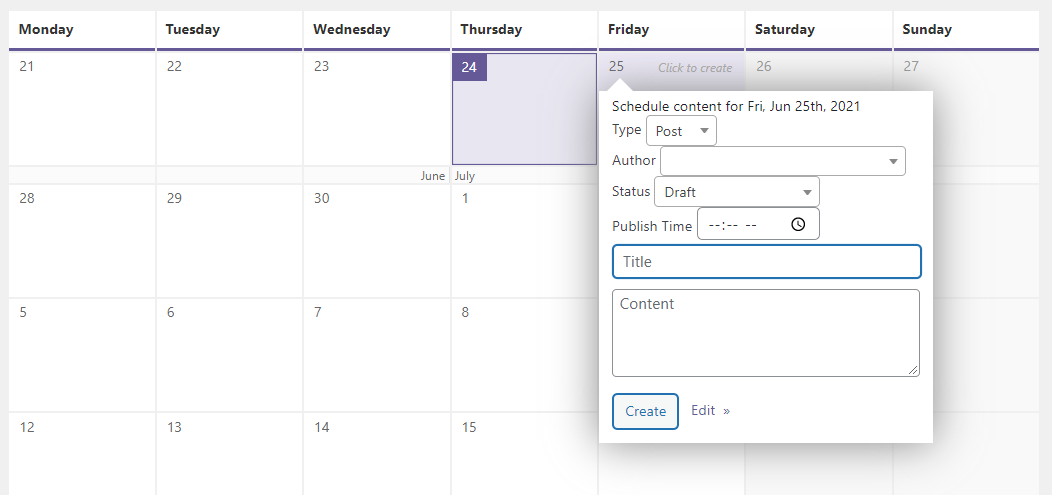Viewport: 1052px width, 495px height.
Task: Open the Type dropdown showing Post
Action: click(681, 131)
